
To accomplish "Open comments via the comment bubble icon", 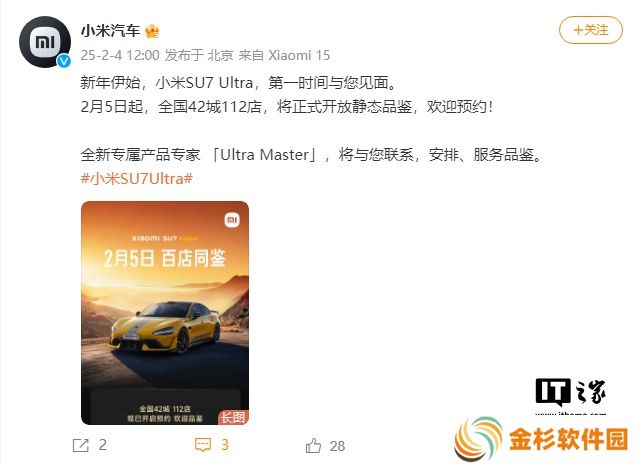I will pyautogui.click(x=203, y=445).
